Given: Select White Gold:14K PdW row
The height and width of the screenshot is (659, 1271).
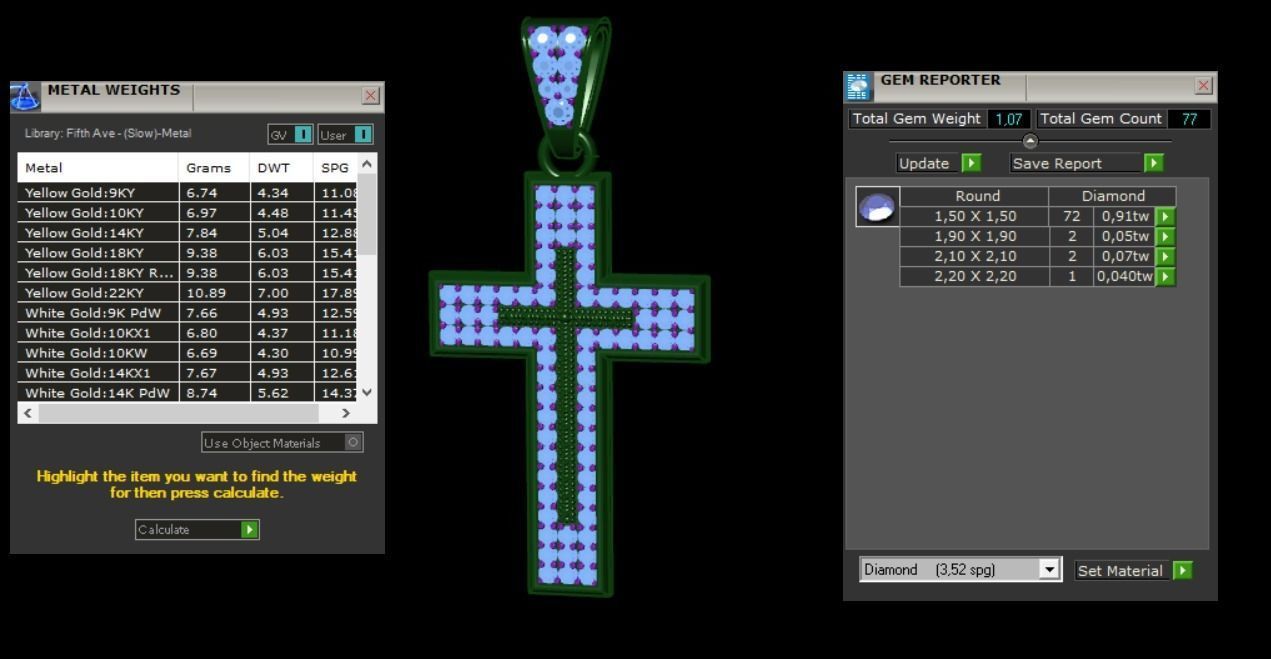Looking at the screenshot, I should [x=188, y=393].
